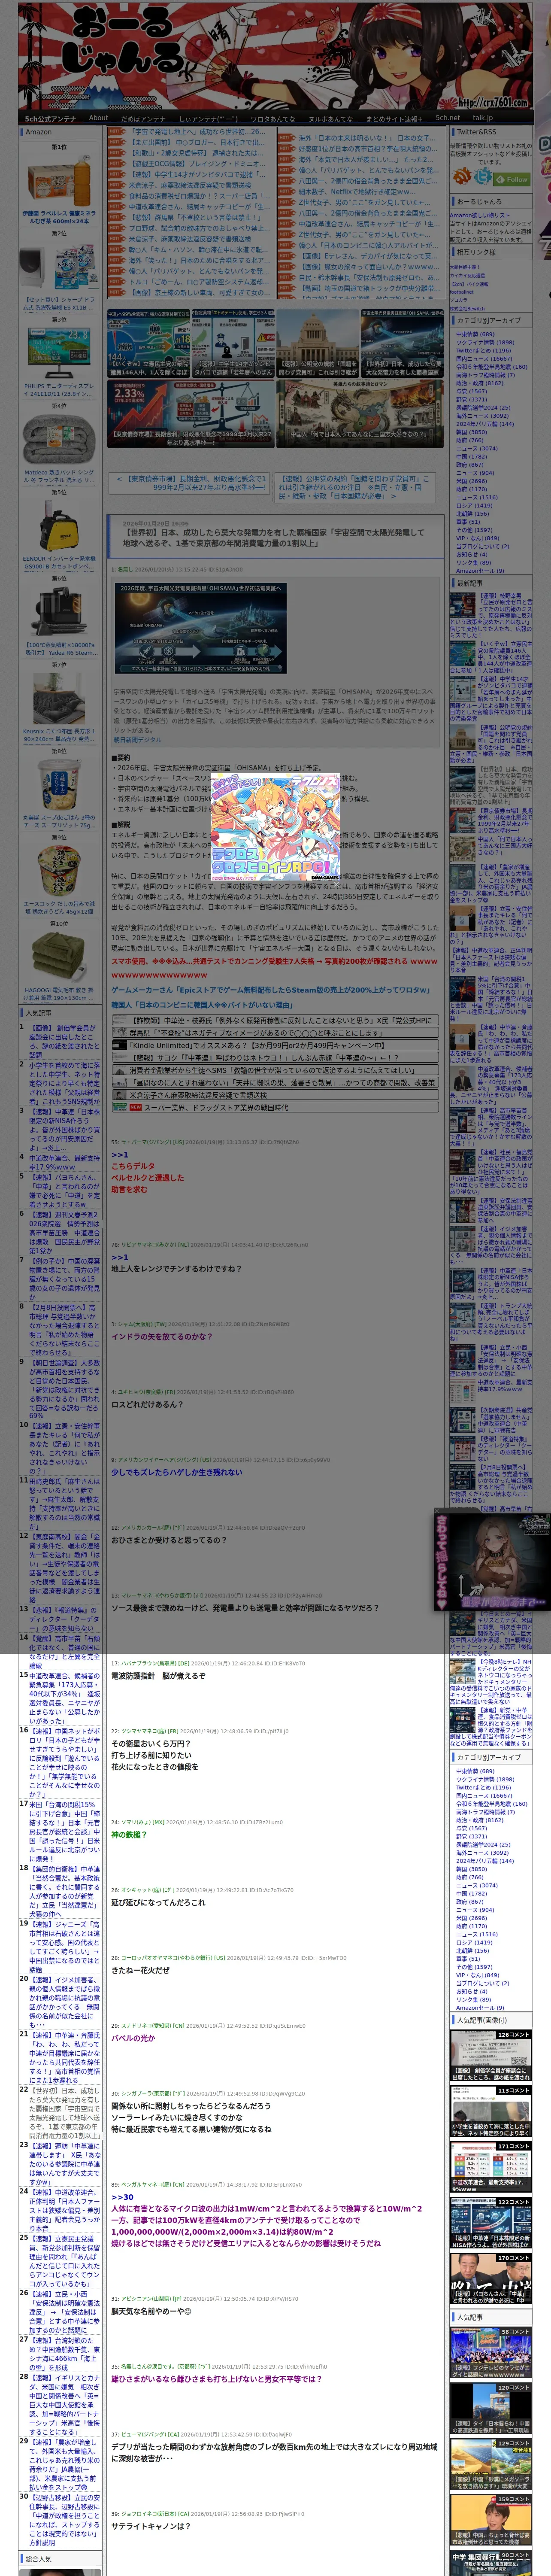This screenshot has width=551, height=2576.
Task: Open the 5ch公式アンテナ nav item
Action: pos(50,119)
